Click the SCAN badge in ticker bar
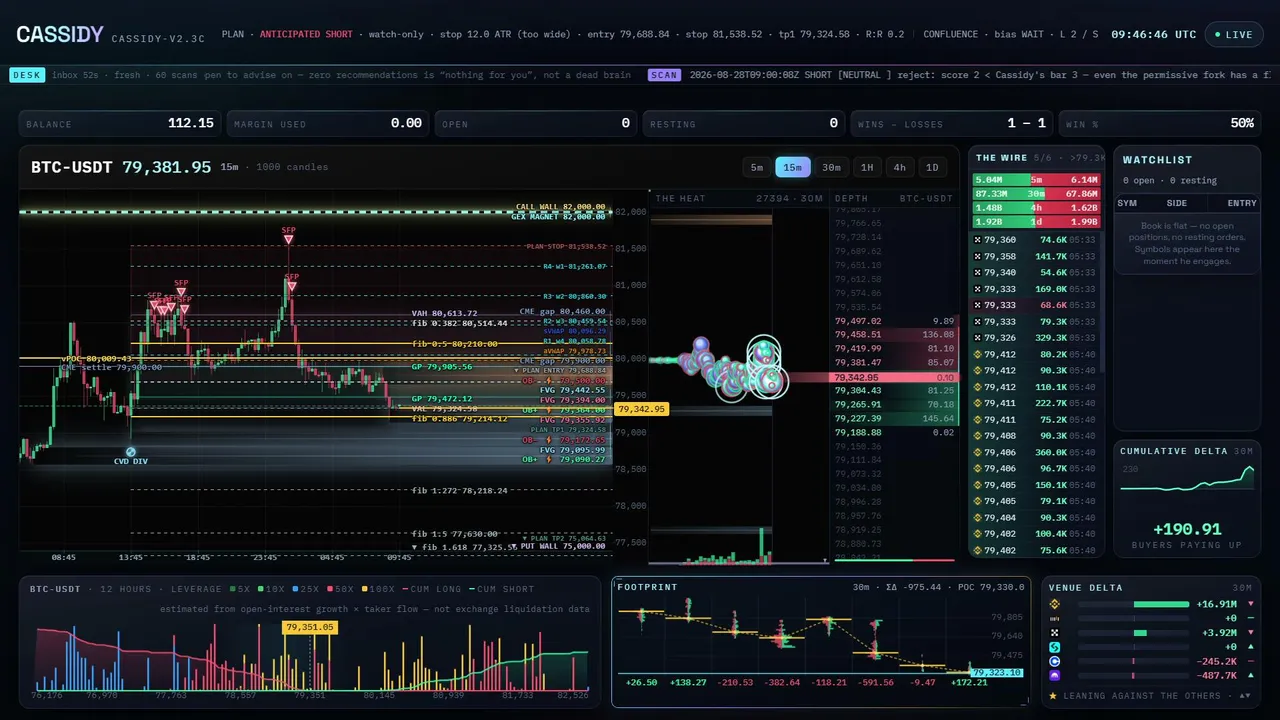 pos(663,74)
